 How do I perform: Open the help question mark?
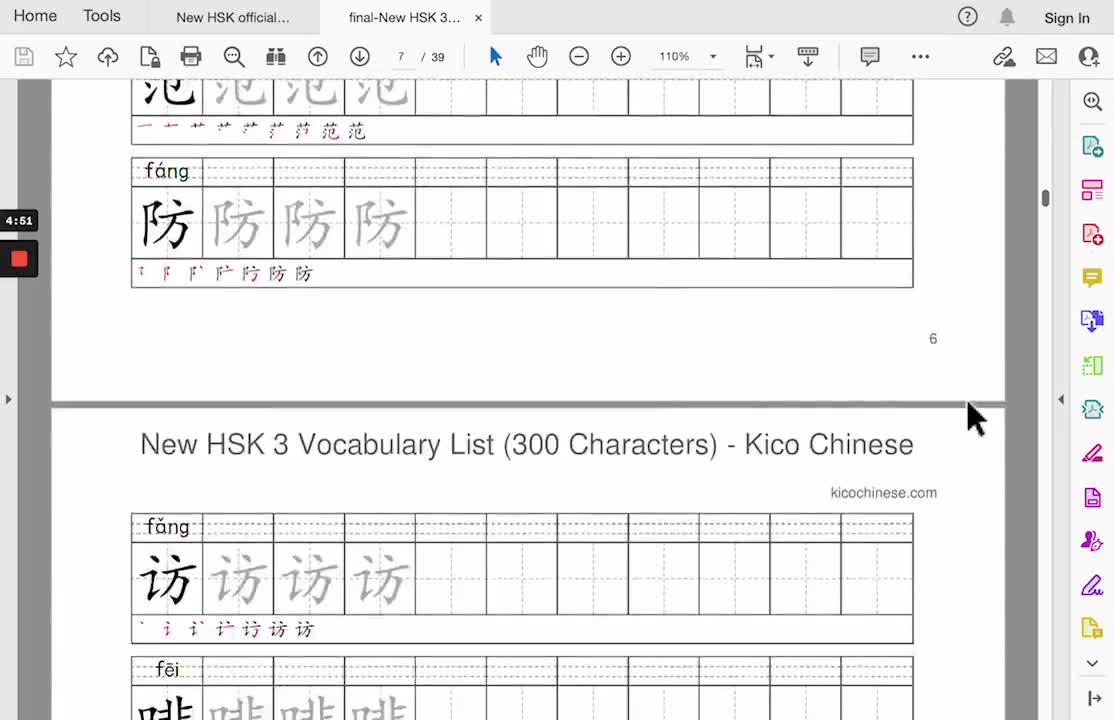[968, 16]
